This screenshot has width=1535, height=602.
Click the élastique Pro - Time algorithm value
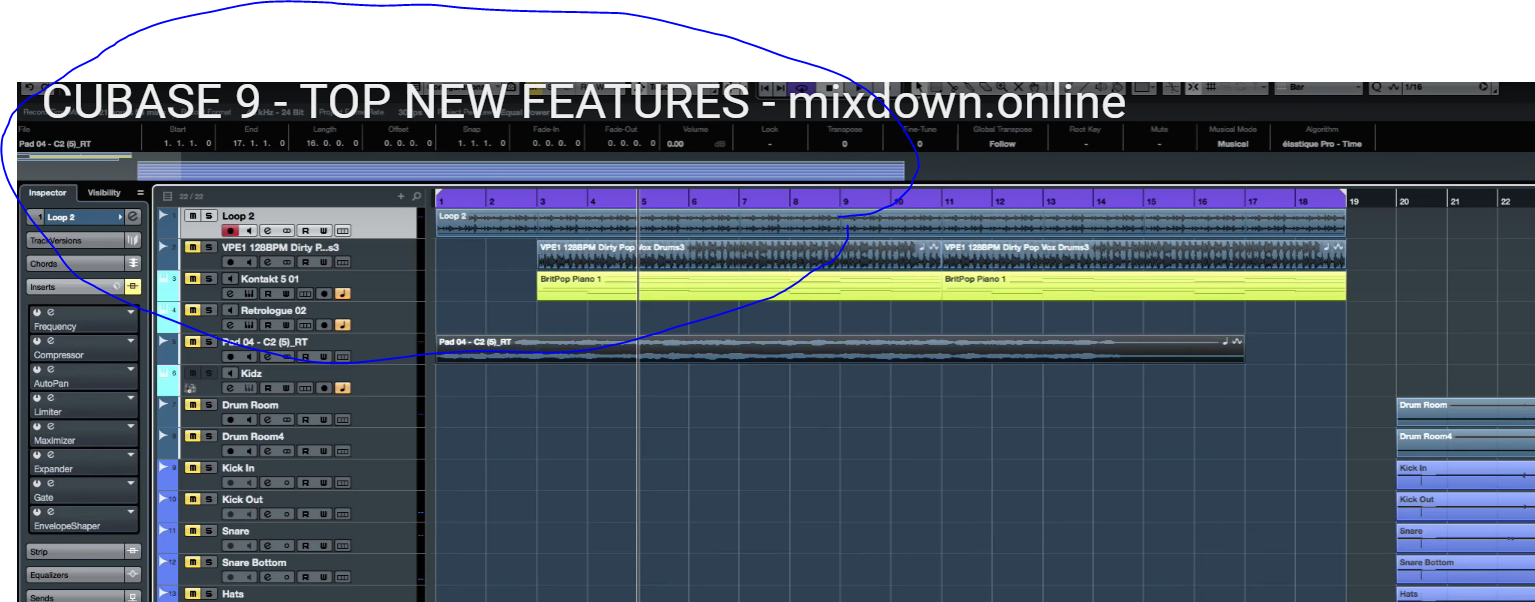click(x=1321, y=144)
